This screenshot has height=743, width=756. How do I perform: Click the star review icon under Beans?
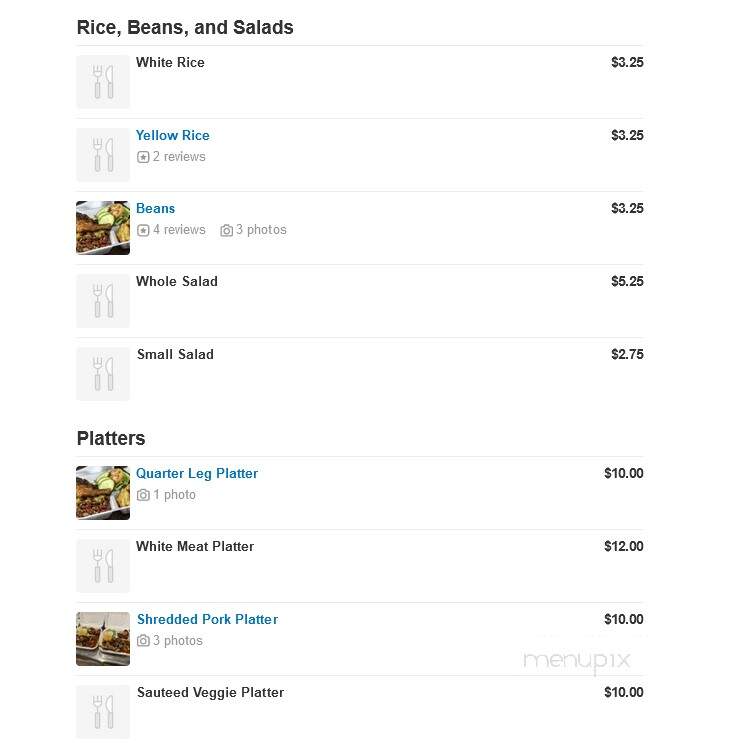click(143, 230)
